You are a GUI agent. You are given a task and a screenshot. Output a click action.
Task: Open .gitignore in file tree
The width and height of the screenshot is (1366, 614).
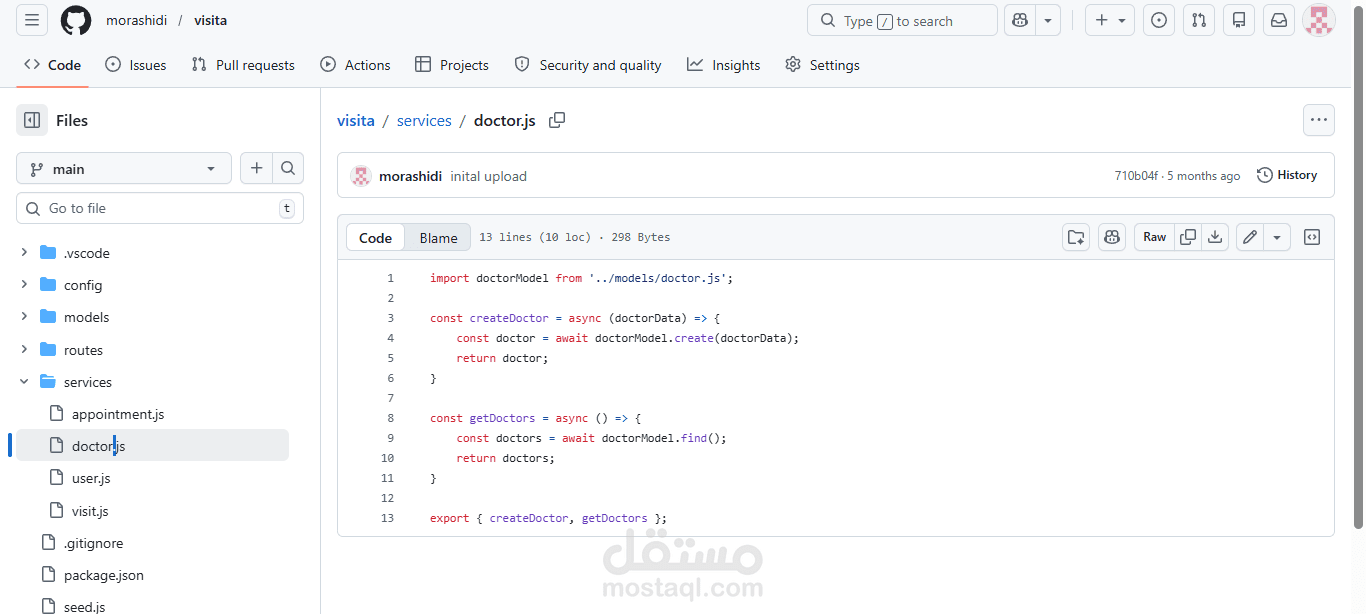[93, 543]
